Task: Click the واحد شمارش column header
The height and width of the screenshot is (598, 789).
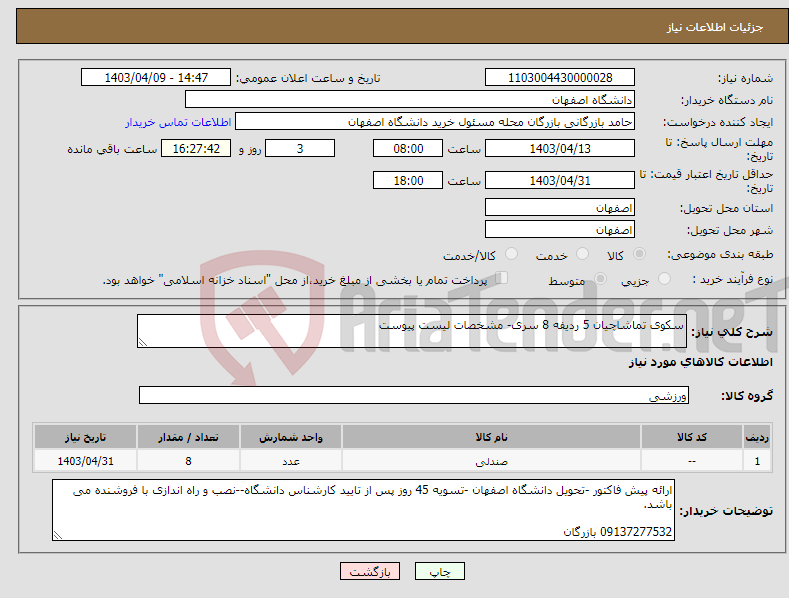Action: [291, 437]
